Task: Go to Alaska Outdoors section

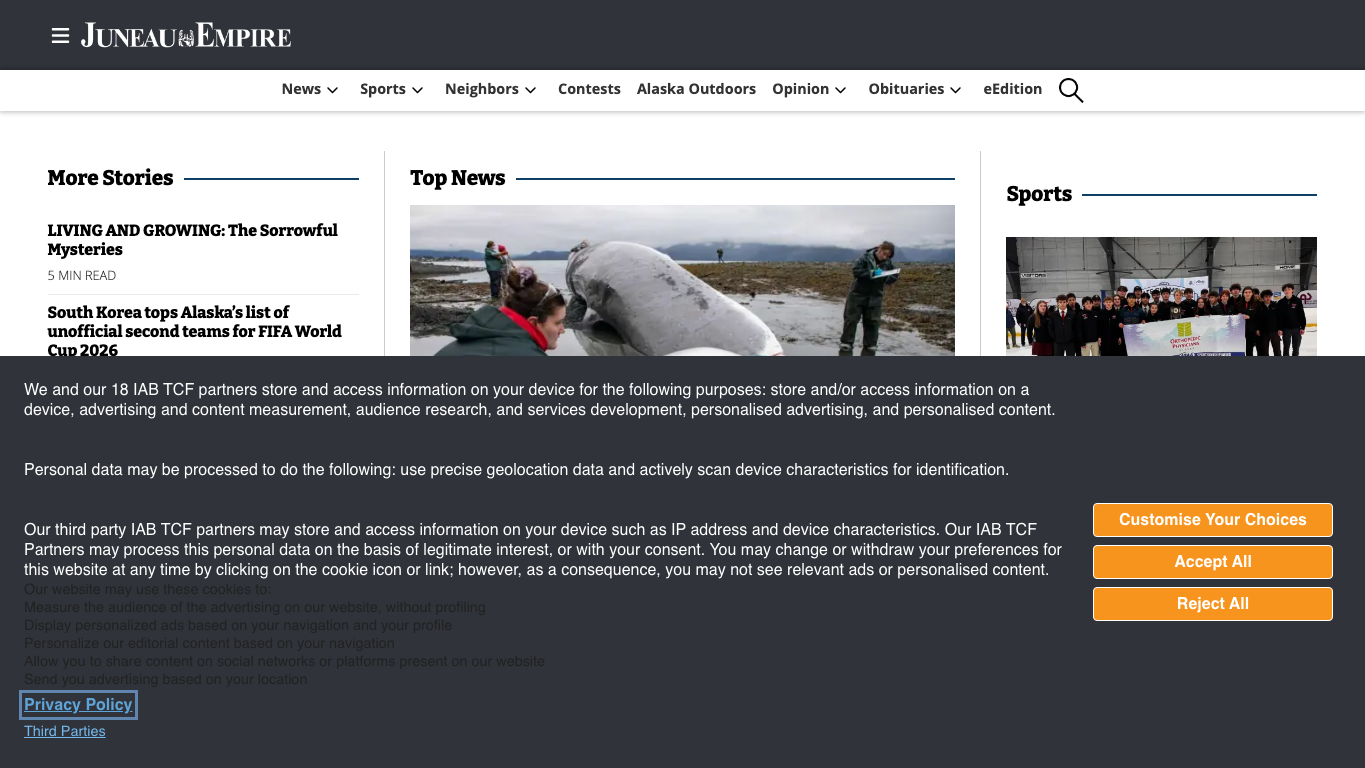Action: pos(696,89)
